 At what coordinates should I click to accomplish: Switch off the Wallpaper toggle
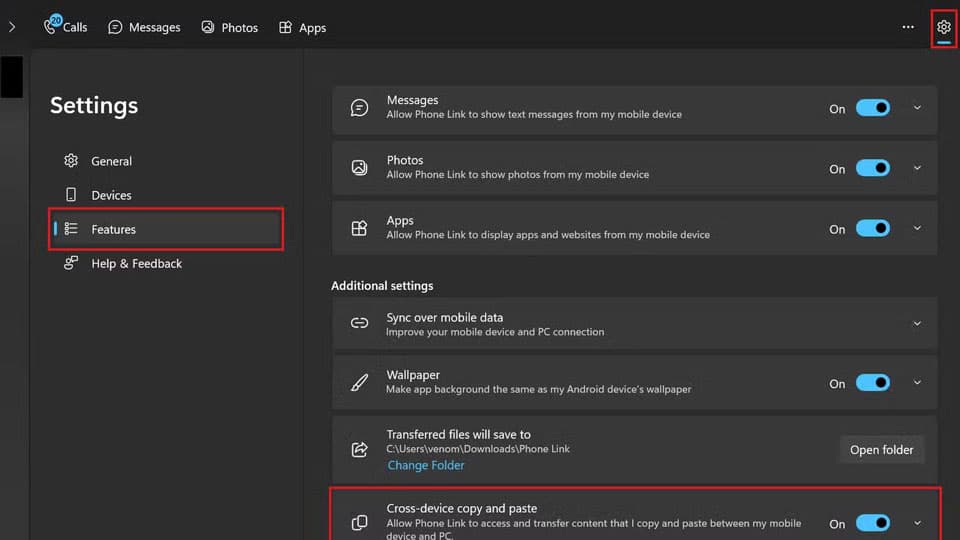pos(872,383)
